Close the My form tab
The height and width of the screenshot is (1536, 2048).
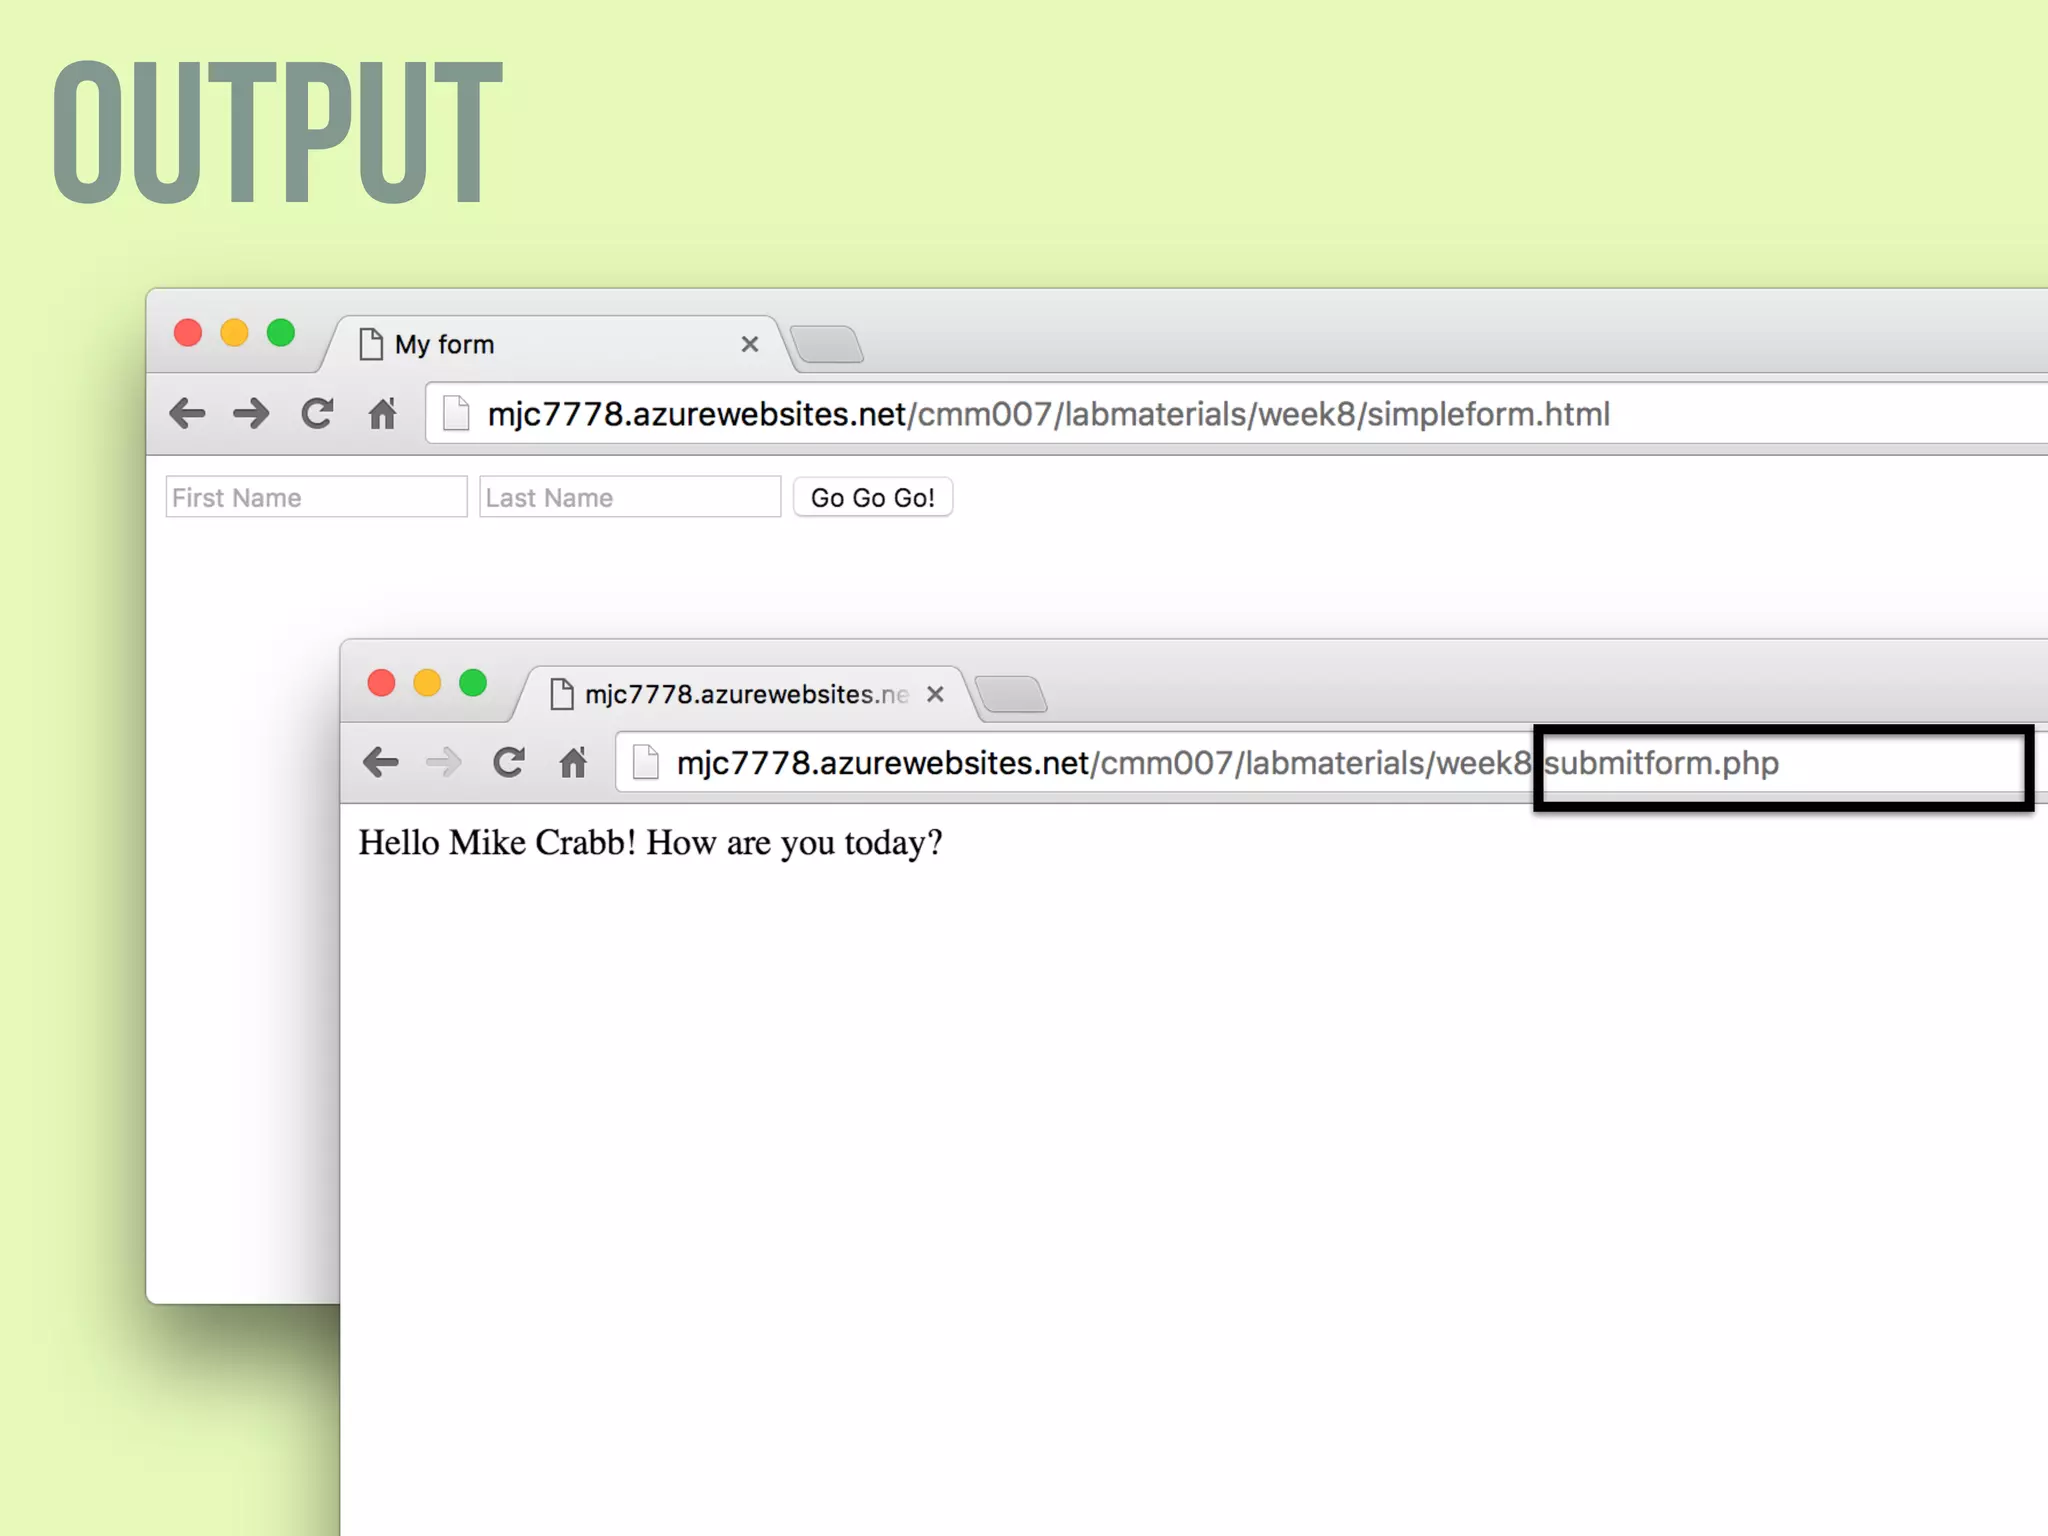click(750, 345)
